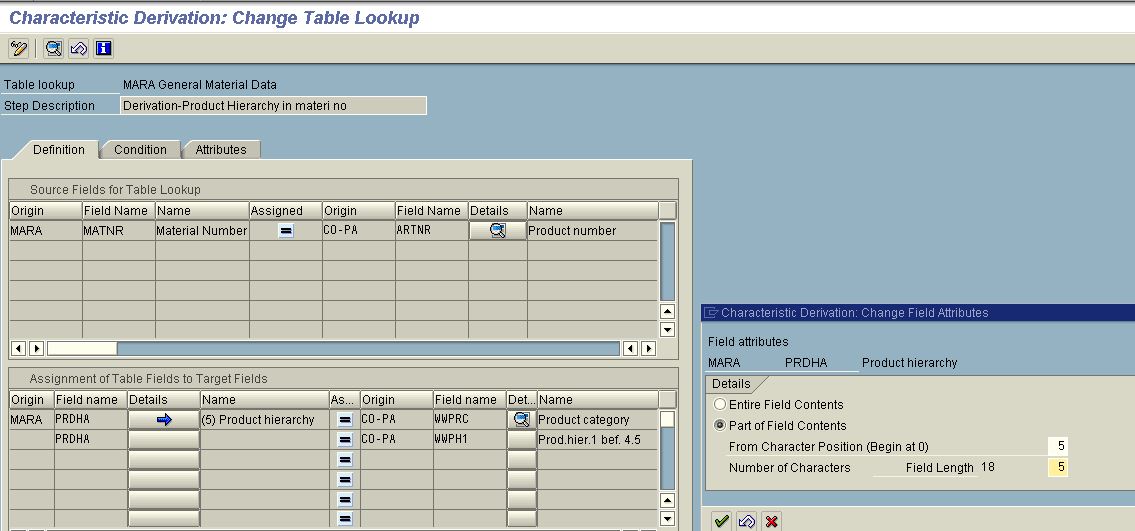This screenshot has height=531, width=1135.
Task: Click From Character Position input field
Action: pos(1058,446)
